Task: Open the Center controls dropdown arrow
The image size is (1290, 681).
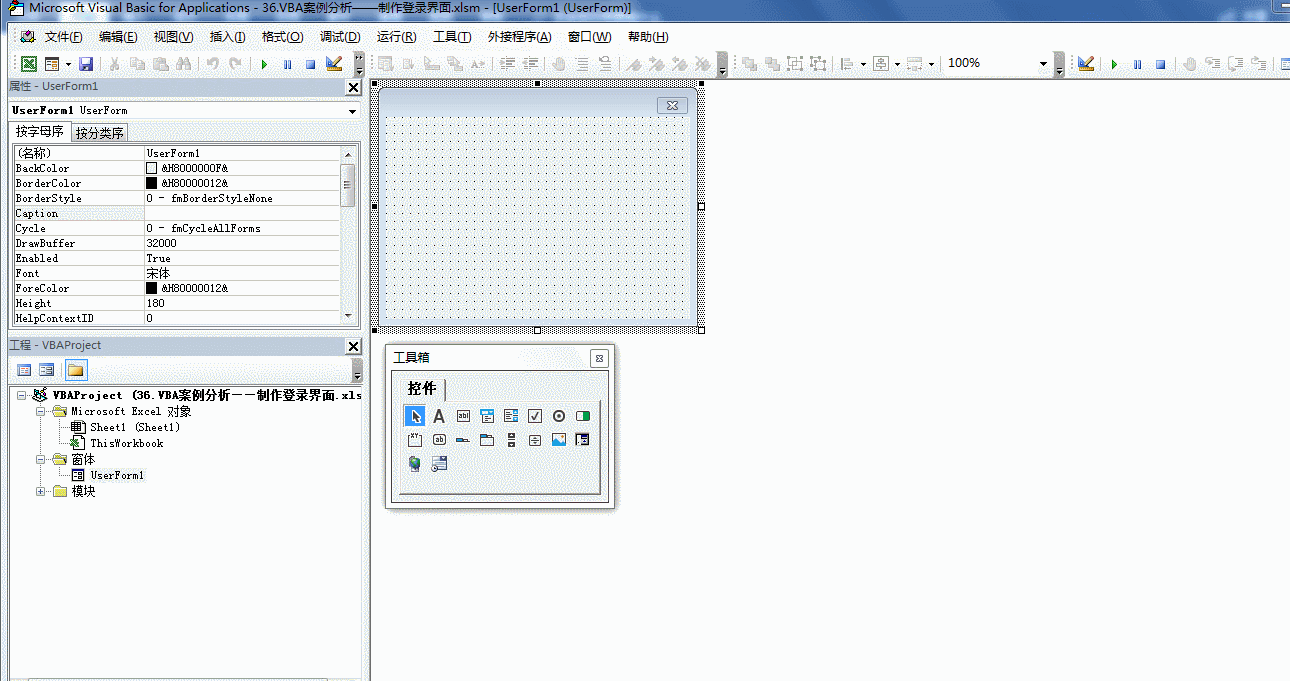Action: [897, 64]
